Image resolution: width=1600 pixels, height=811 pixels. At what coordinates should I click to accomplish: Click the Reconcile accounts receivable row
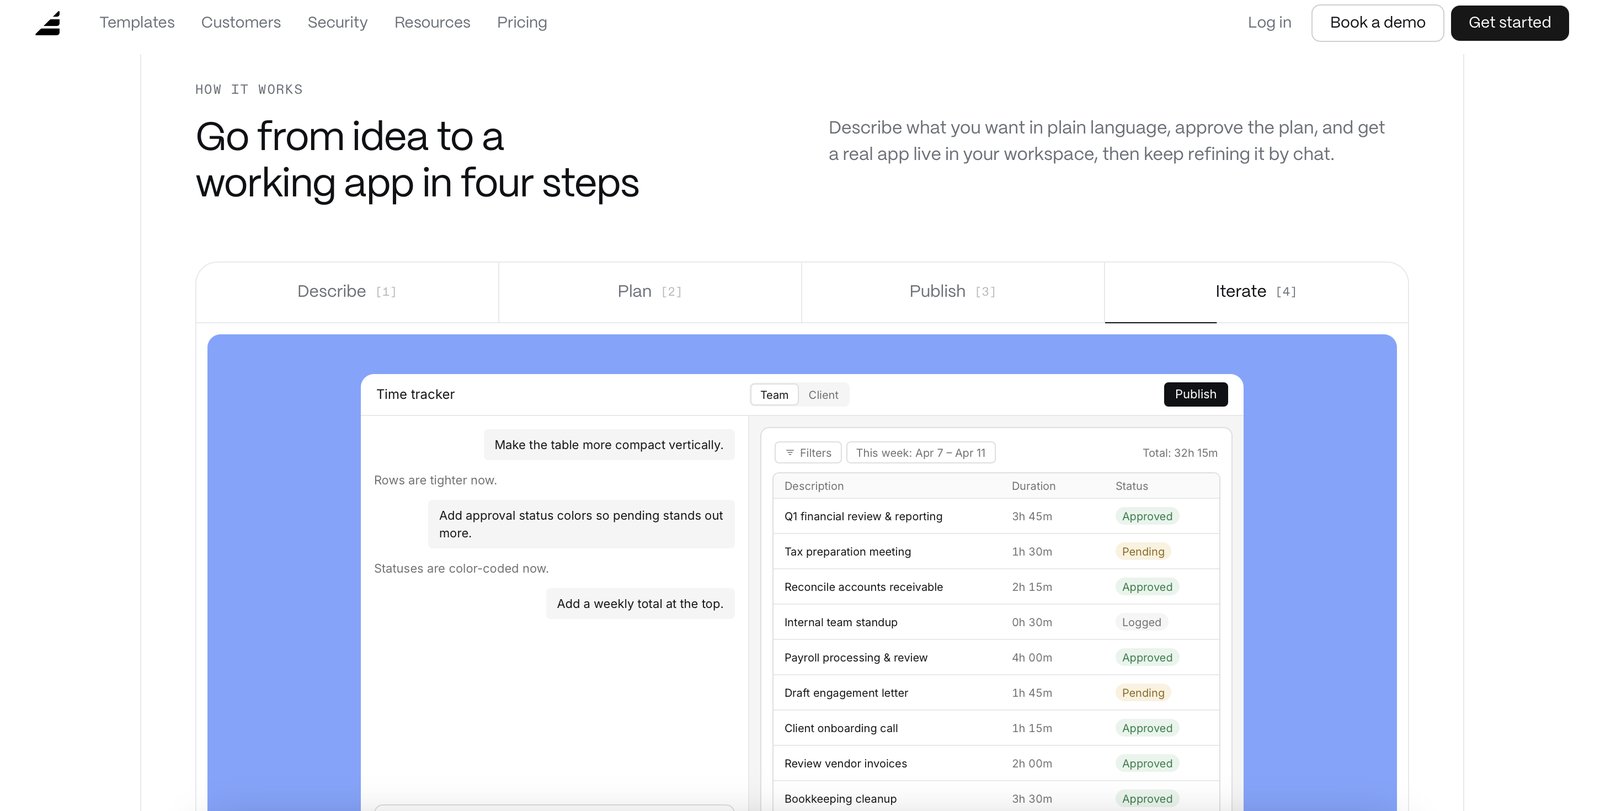coord(996,587)
